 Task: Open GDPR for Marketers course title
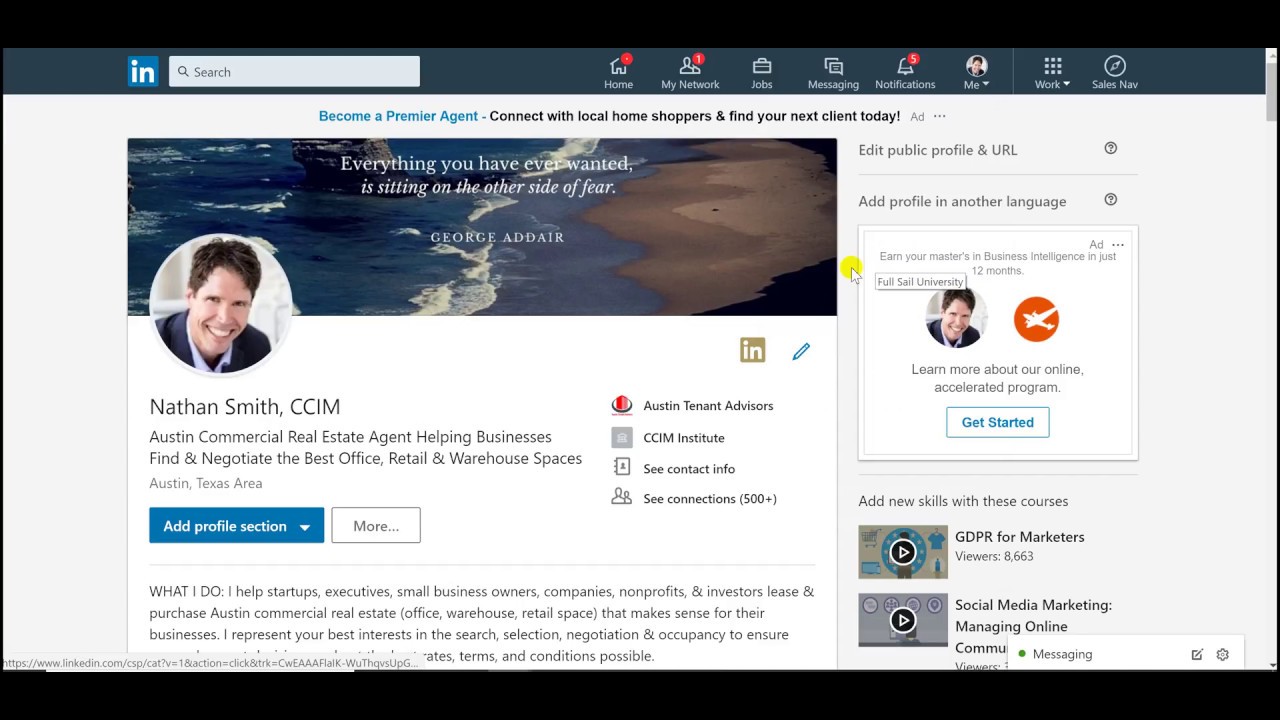(x=1019, y=537)
